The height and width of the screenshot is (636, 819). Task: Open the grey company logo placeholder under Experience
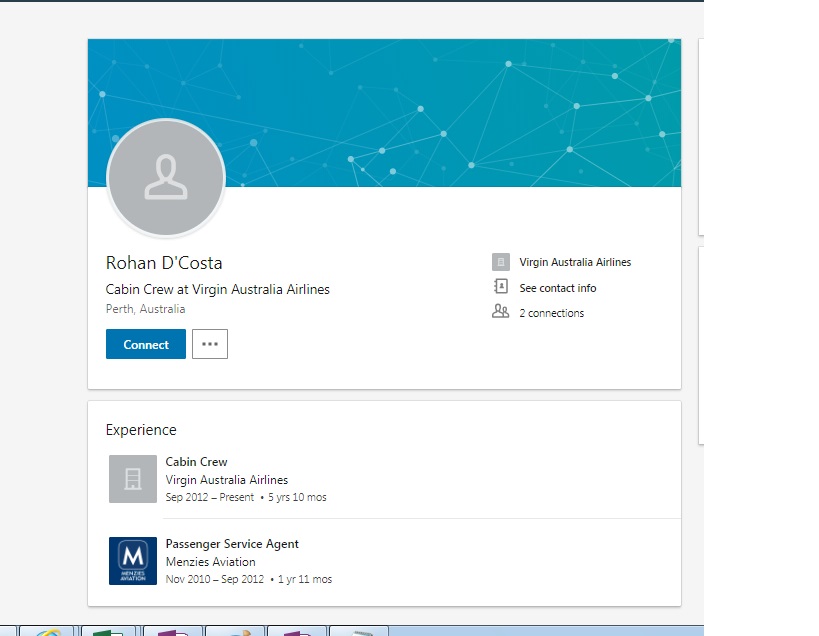(x=133, y=479)
